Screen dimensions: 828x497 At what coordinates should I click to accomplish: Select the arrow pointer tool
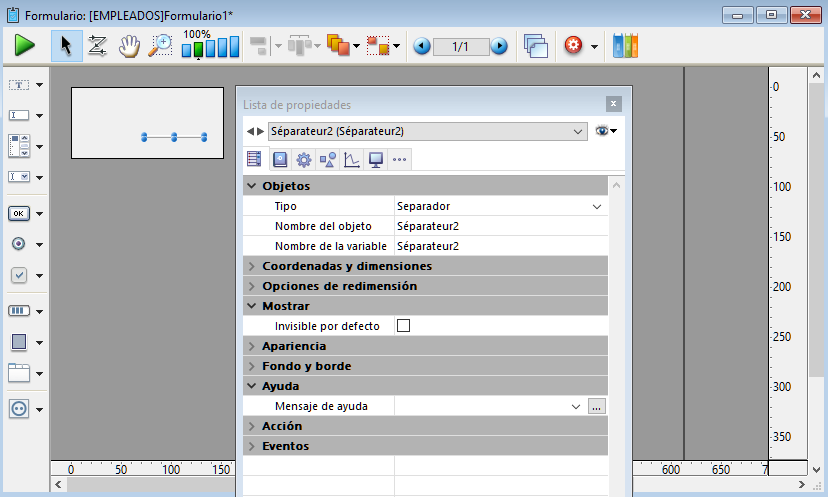(x=66, y=46)
